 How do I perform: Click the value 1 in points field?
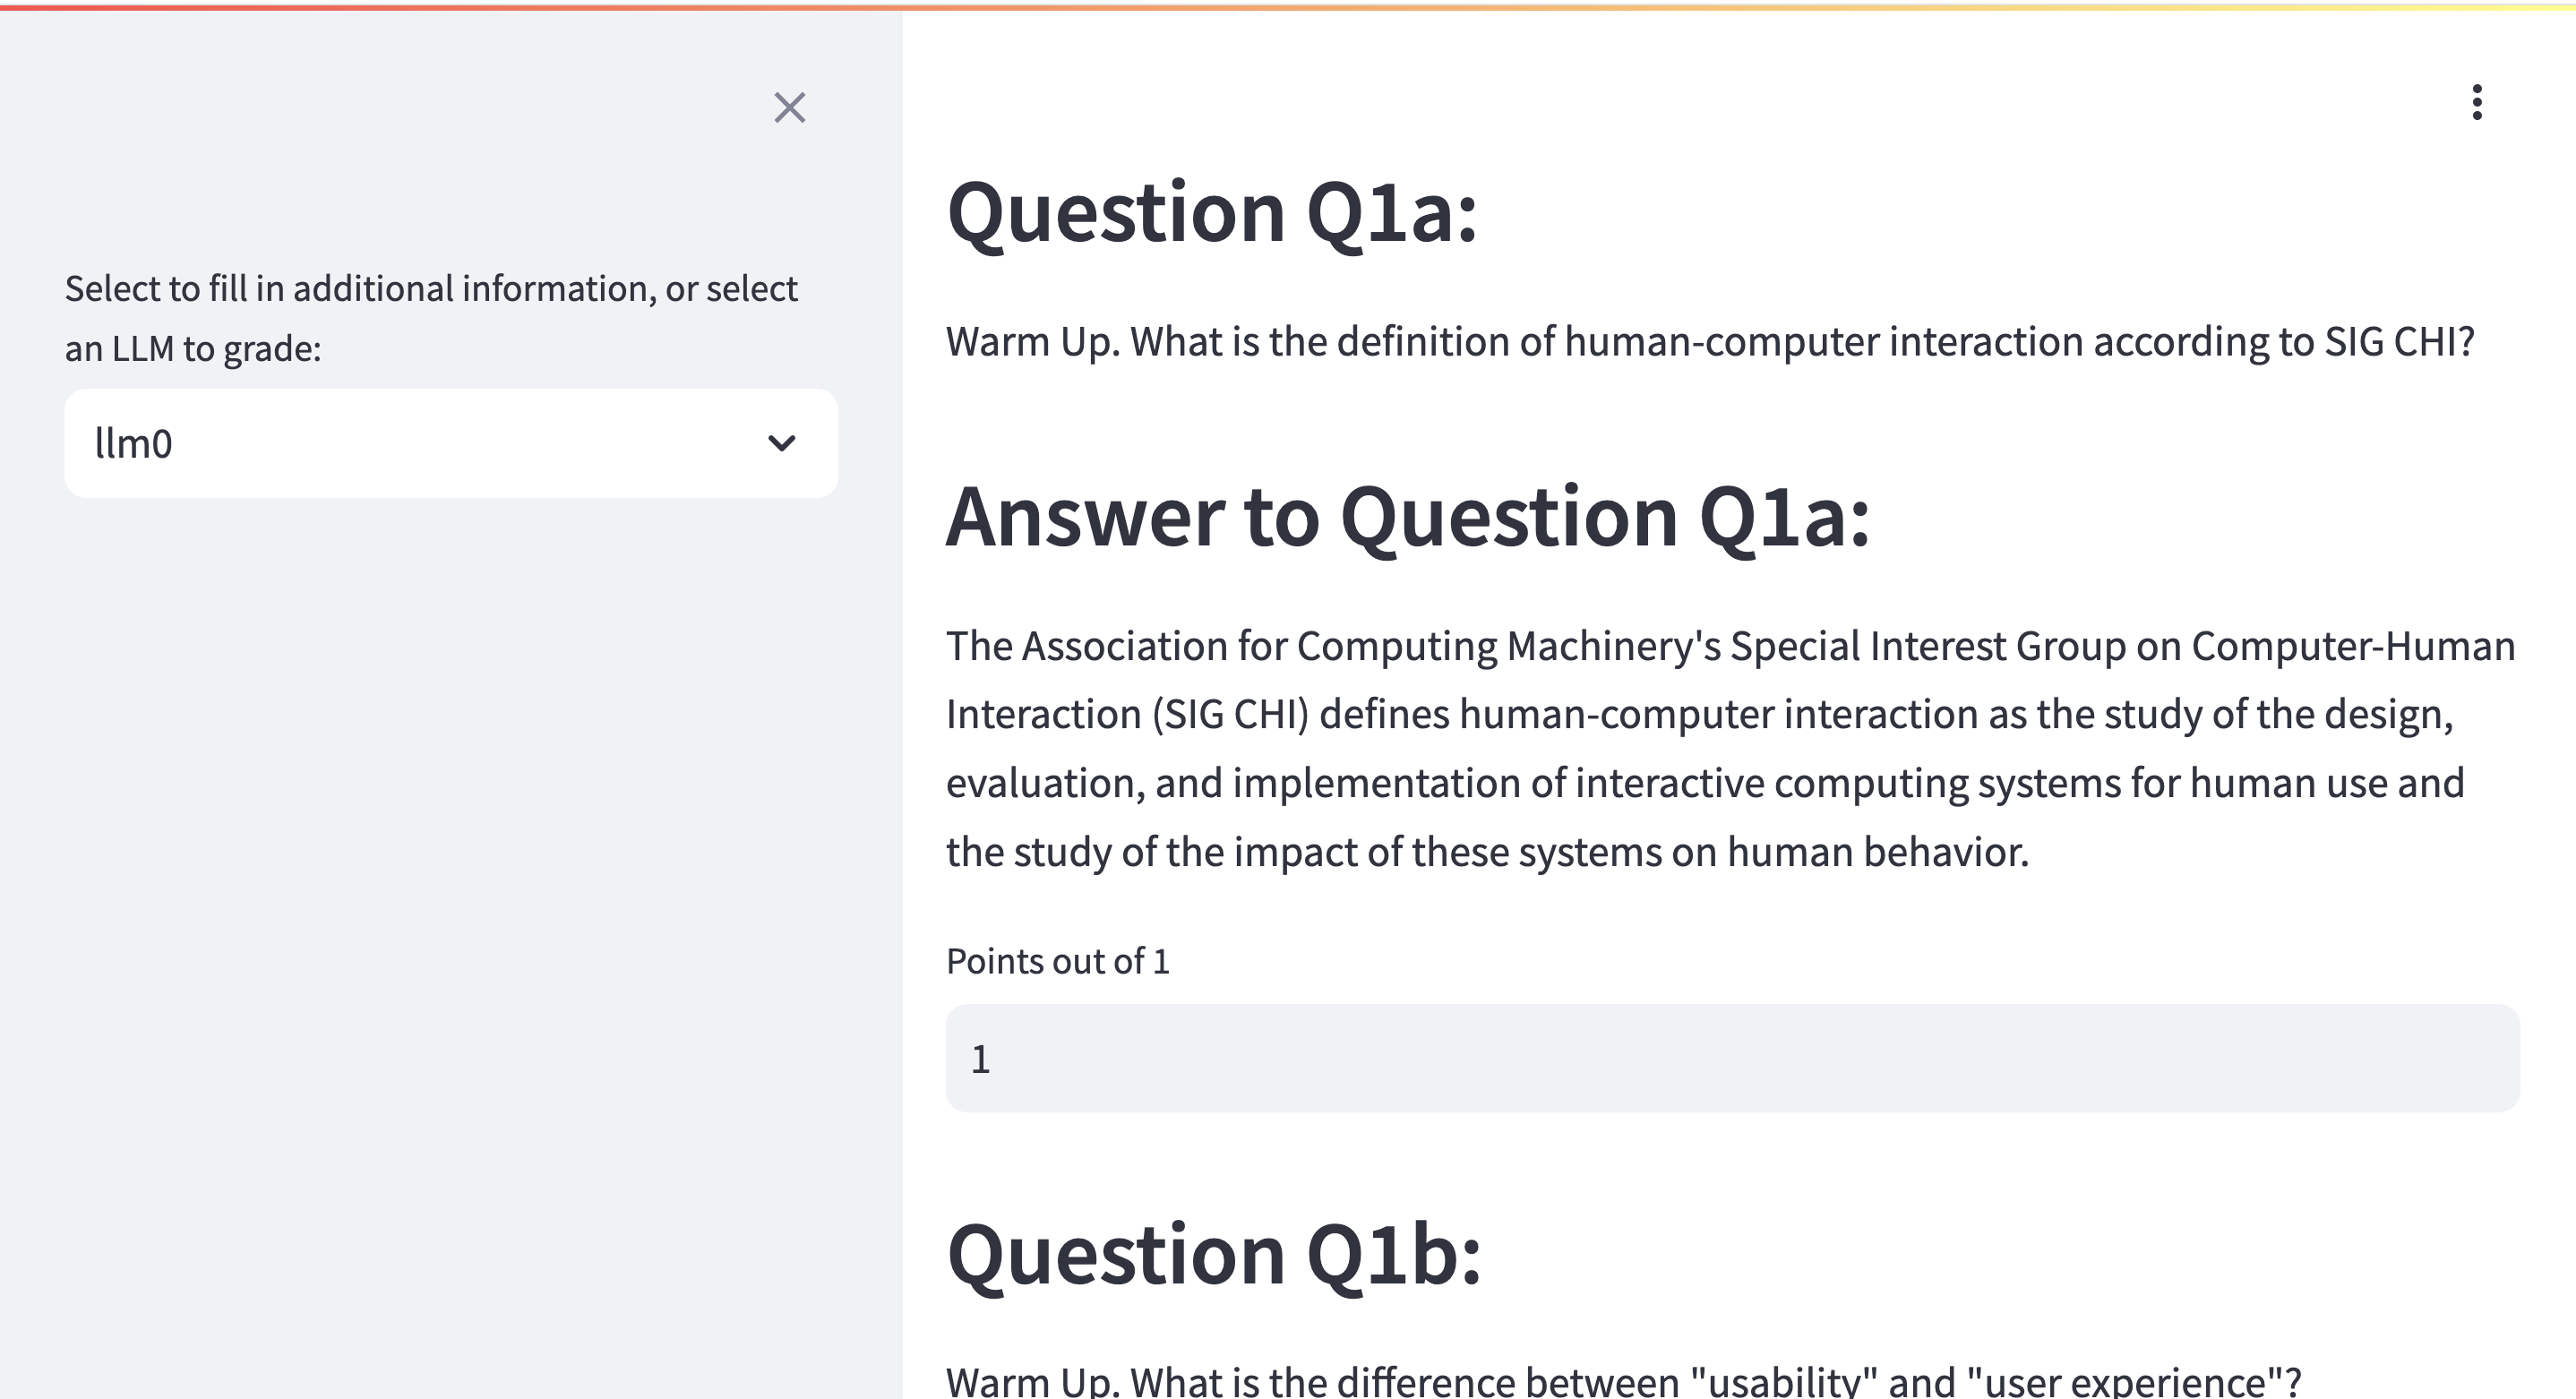980,1059
